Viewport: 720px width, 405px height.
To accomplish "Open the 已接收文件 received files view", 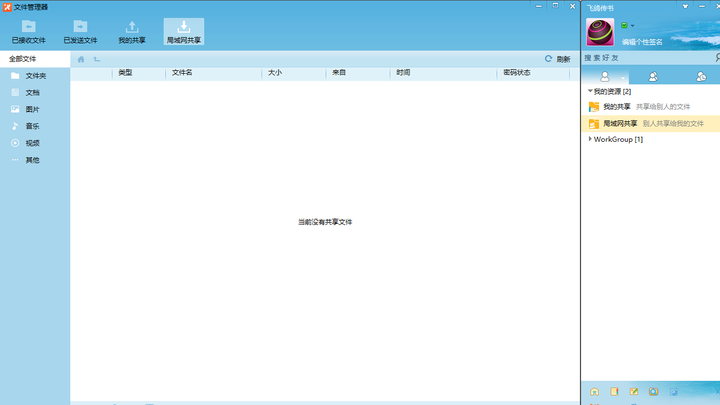I will click(x=28, y=32).
